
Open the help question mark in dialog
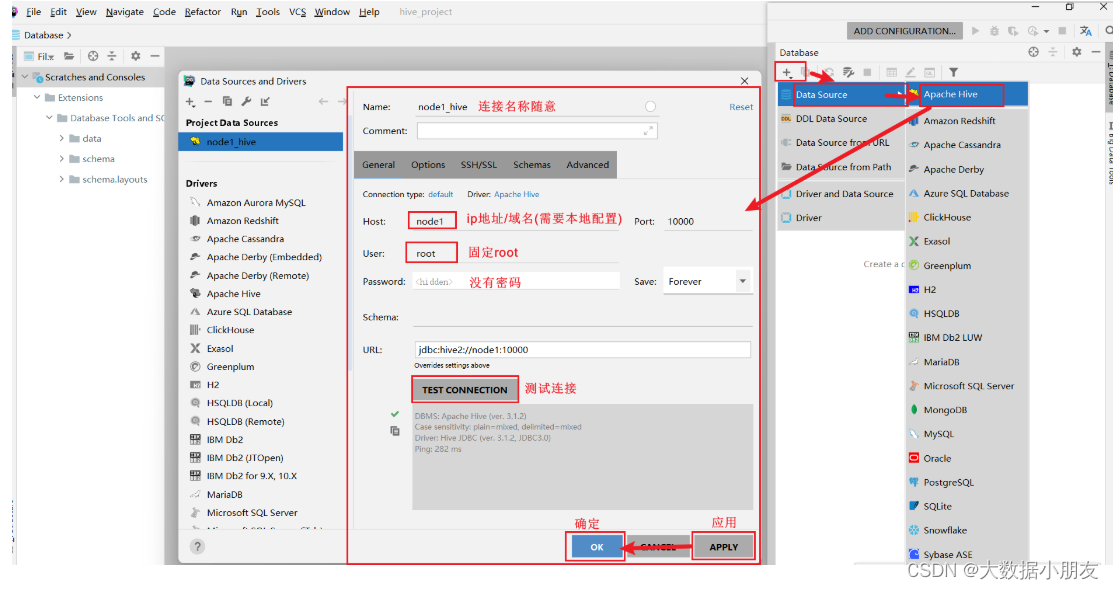(x=198, y=546)
